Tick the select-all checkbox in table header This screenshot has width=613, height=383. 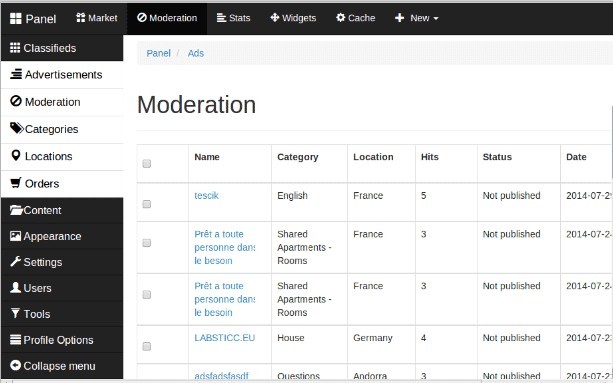147,163
